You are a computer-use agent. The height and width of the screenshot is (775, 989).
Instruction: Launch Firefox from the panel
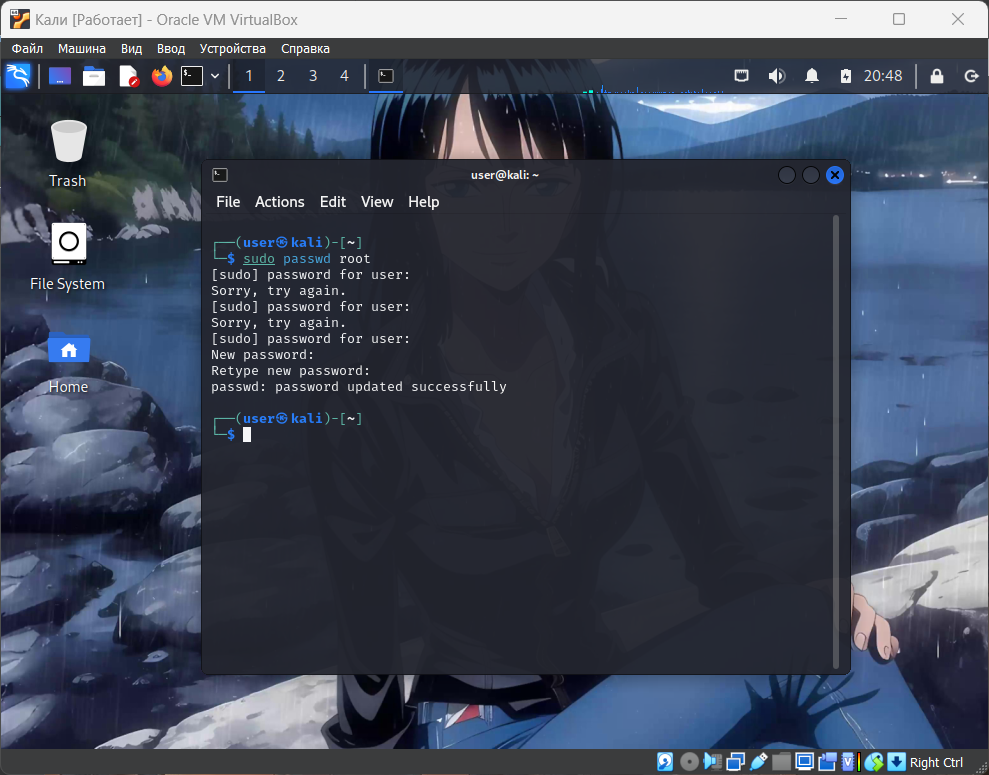click(x=162, y=76)
